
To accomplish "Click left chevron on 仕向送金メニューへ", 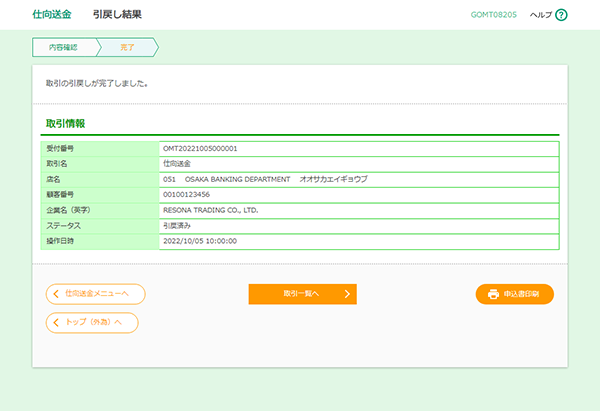I will tap(56, 294).
